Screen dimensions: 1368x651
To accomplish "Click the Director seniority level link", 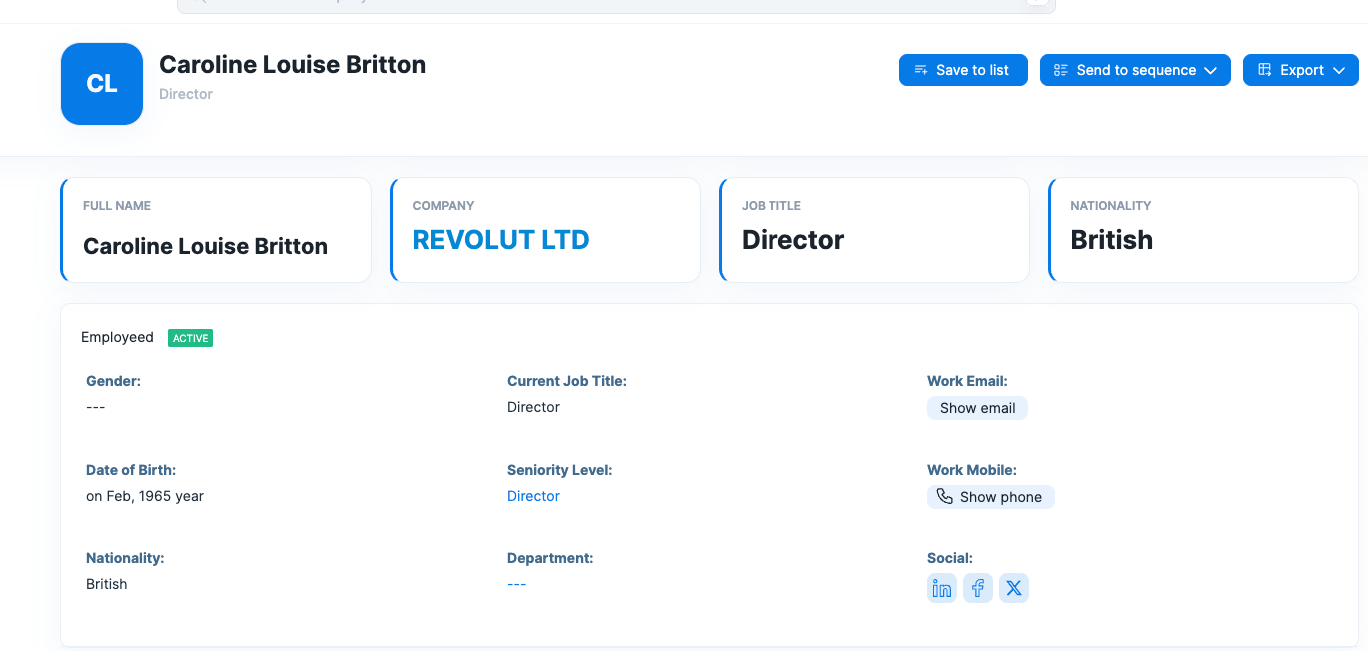I will (x=533, y=496).
